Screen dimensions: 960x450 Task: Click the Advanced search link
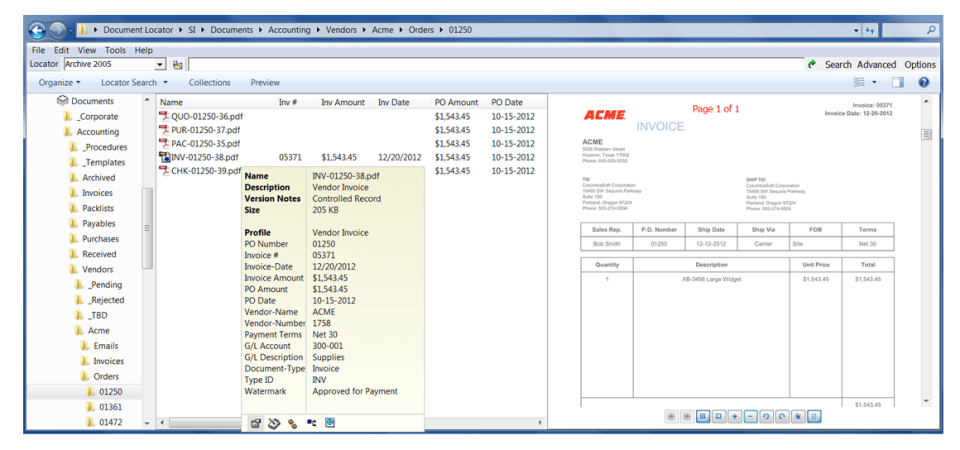coord(876,64)
